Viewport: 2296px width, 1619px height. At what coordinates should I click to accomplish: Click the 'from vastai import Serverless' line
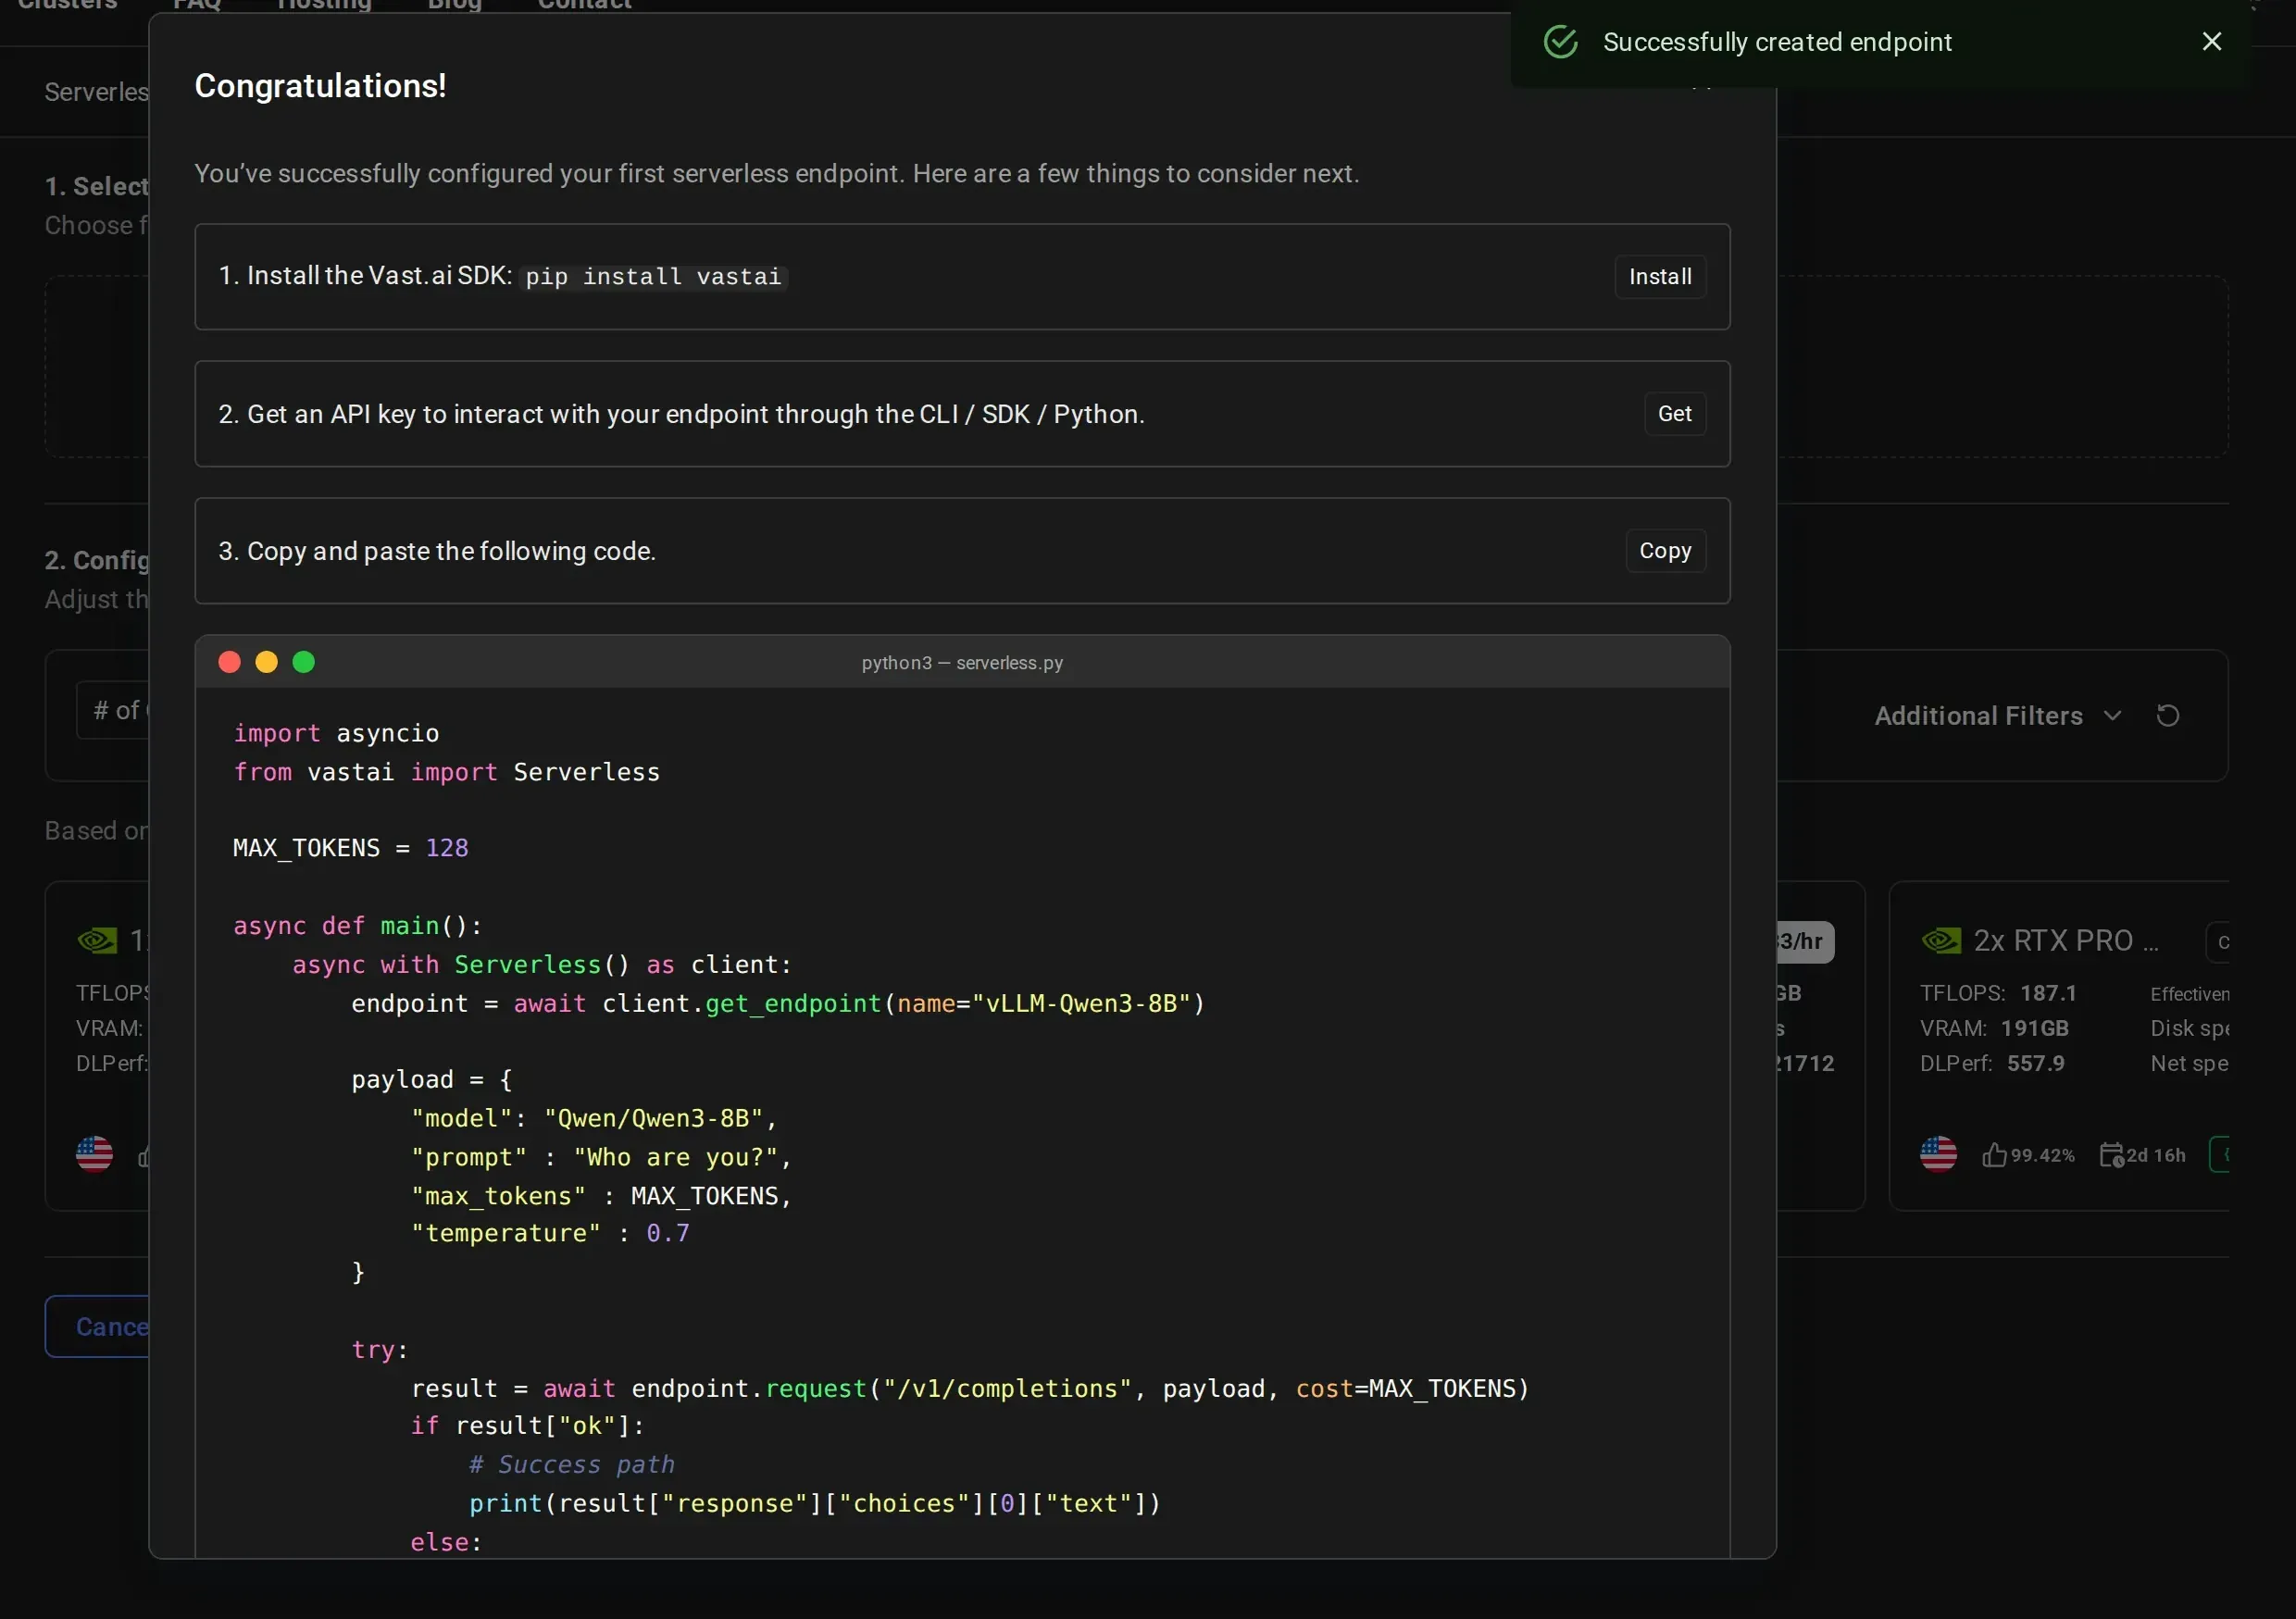coord(446,772)
